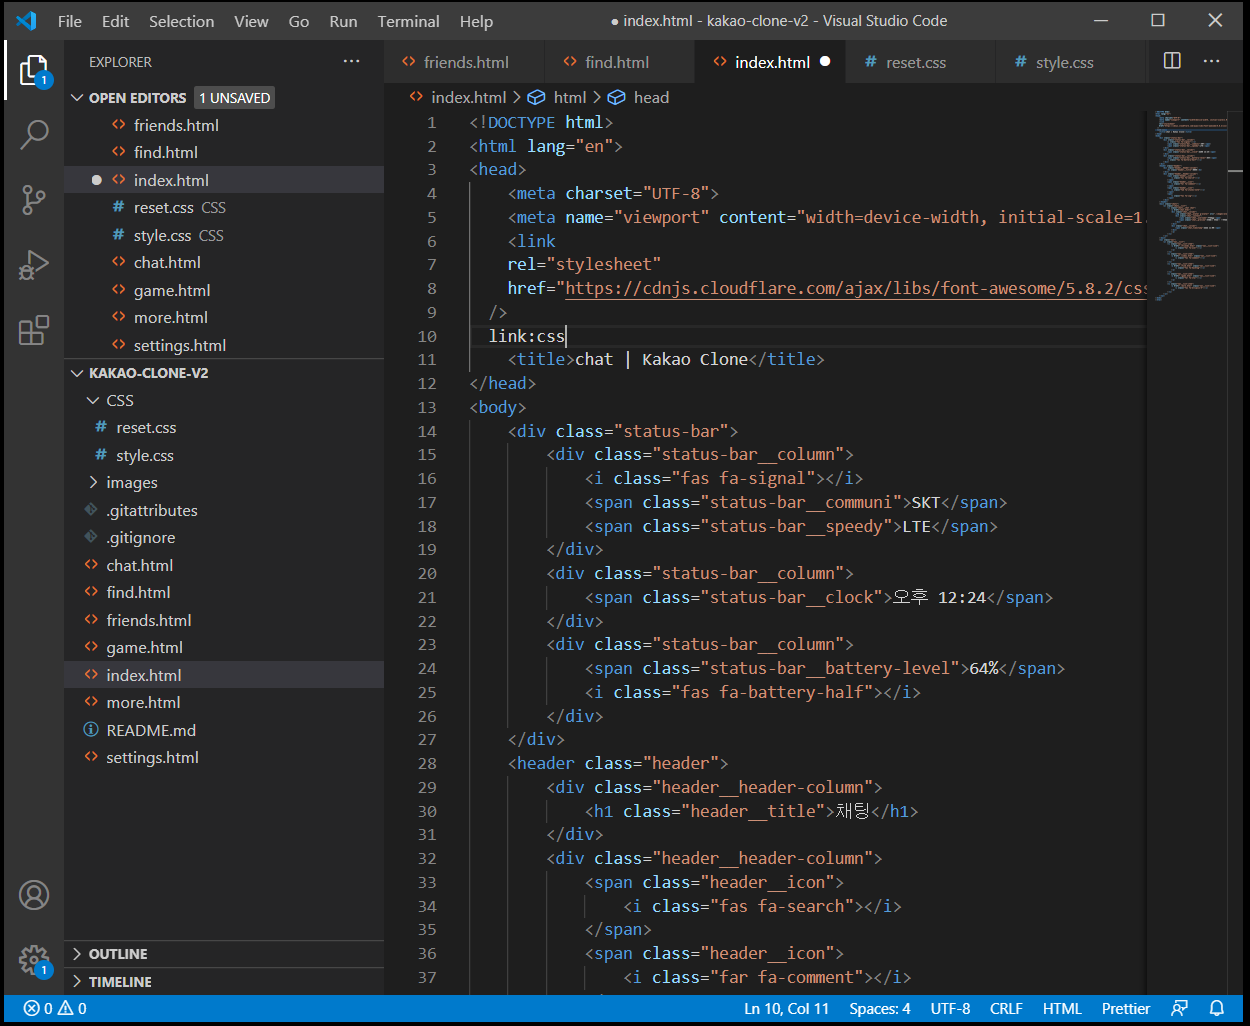Image resolution: width=1250 pixels, height=1026 pixels.
Task: Open chat.html in Open Editors list
Action: pyautogui.click(x=224, y=262)
